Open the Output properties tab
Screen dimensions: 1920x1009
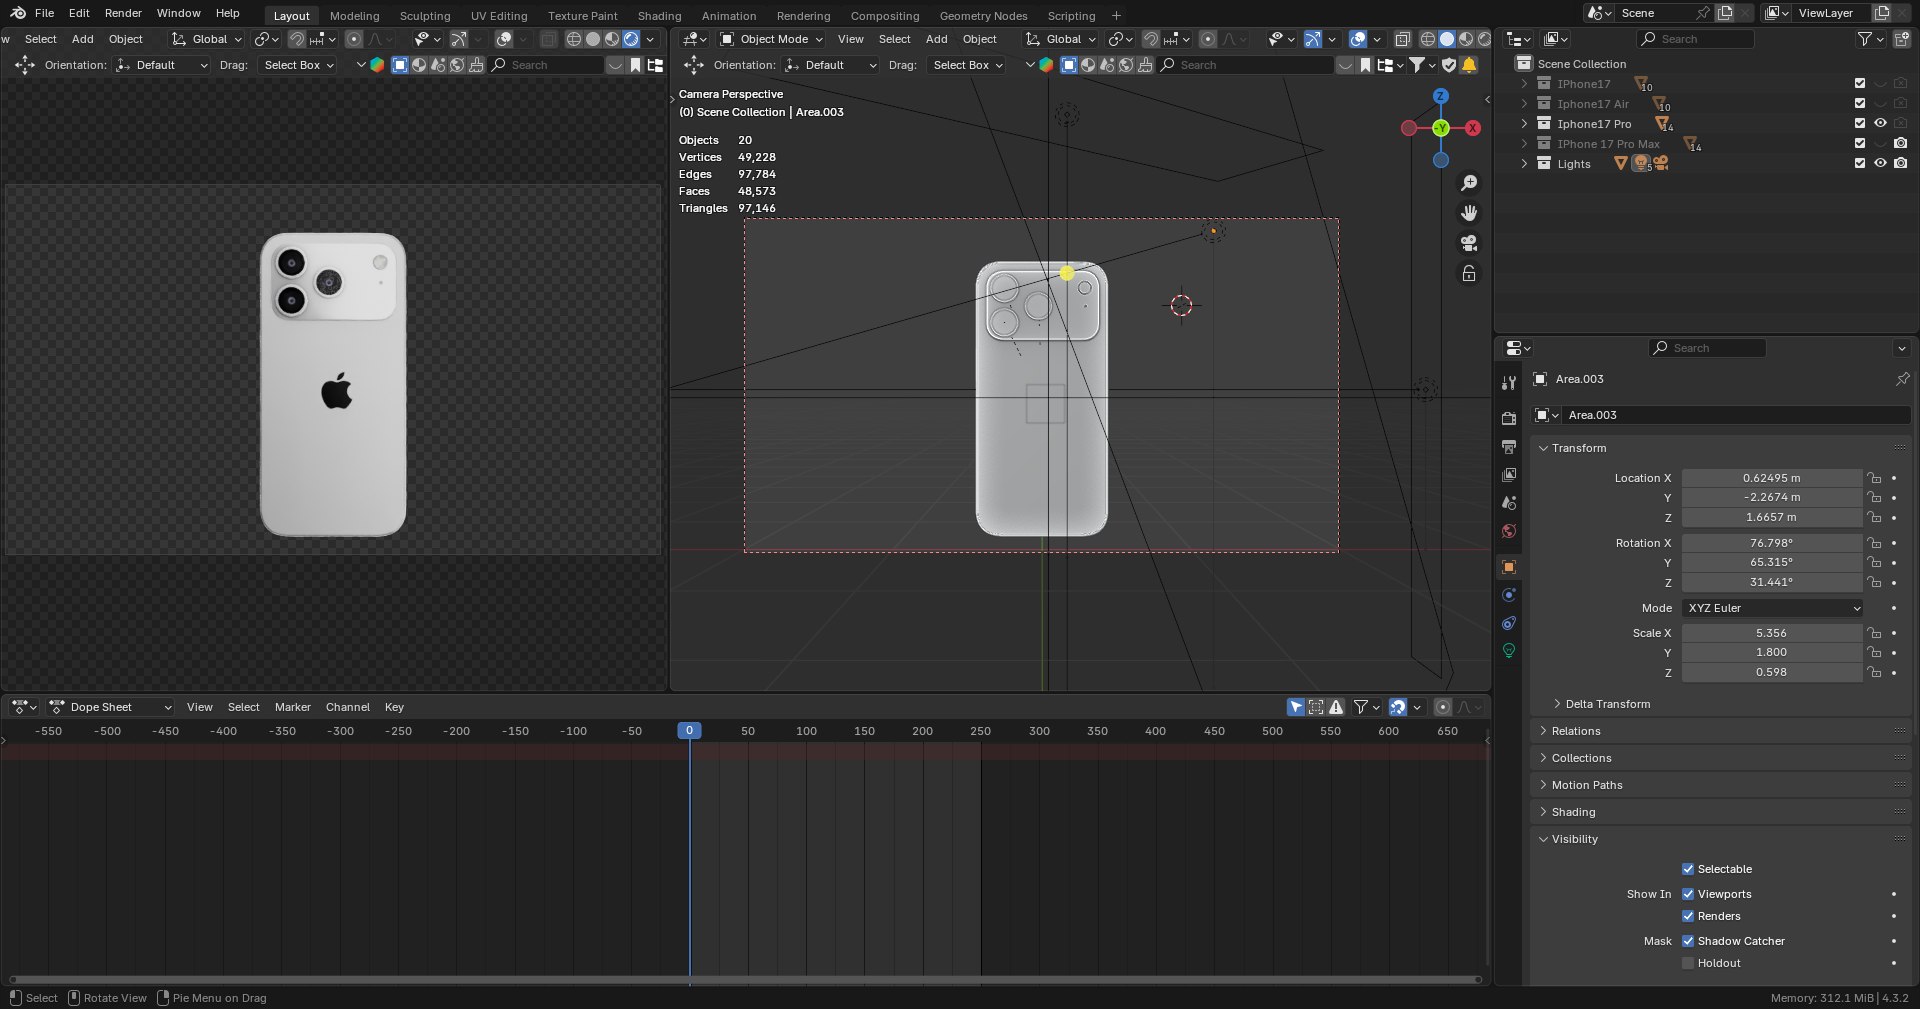point(1509,447)
